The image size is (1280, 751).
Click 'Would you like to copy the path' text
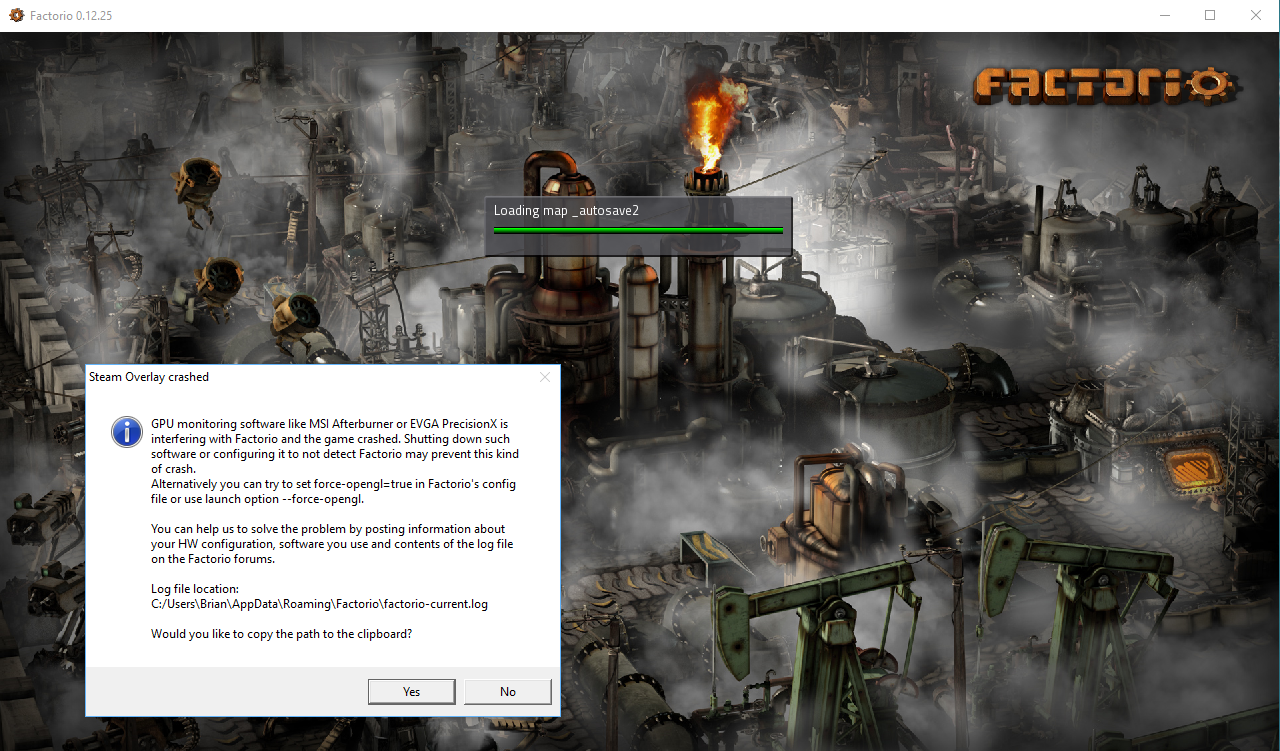[281, 634]
